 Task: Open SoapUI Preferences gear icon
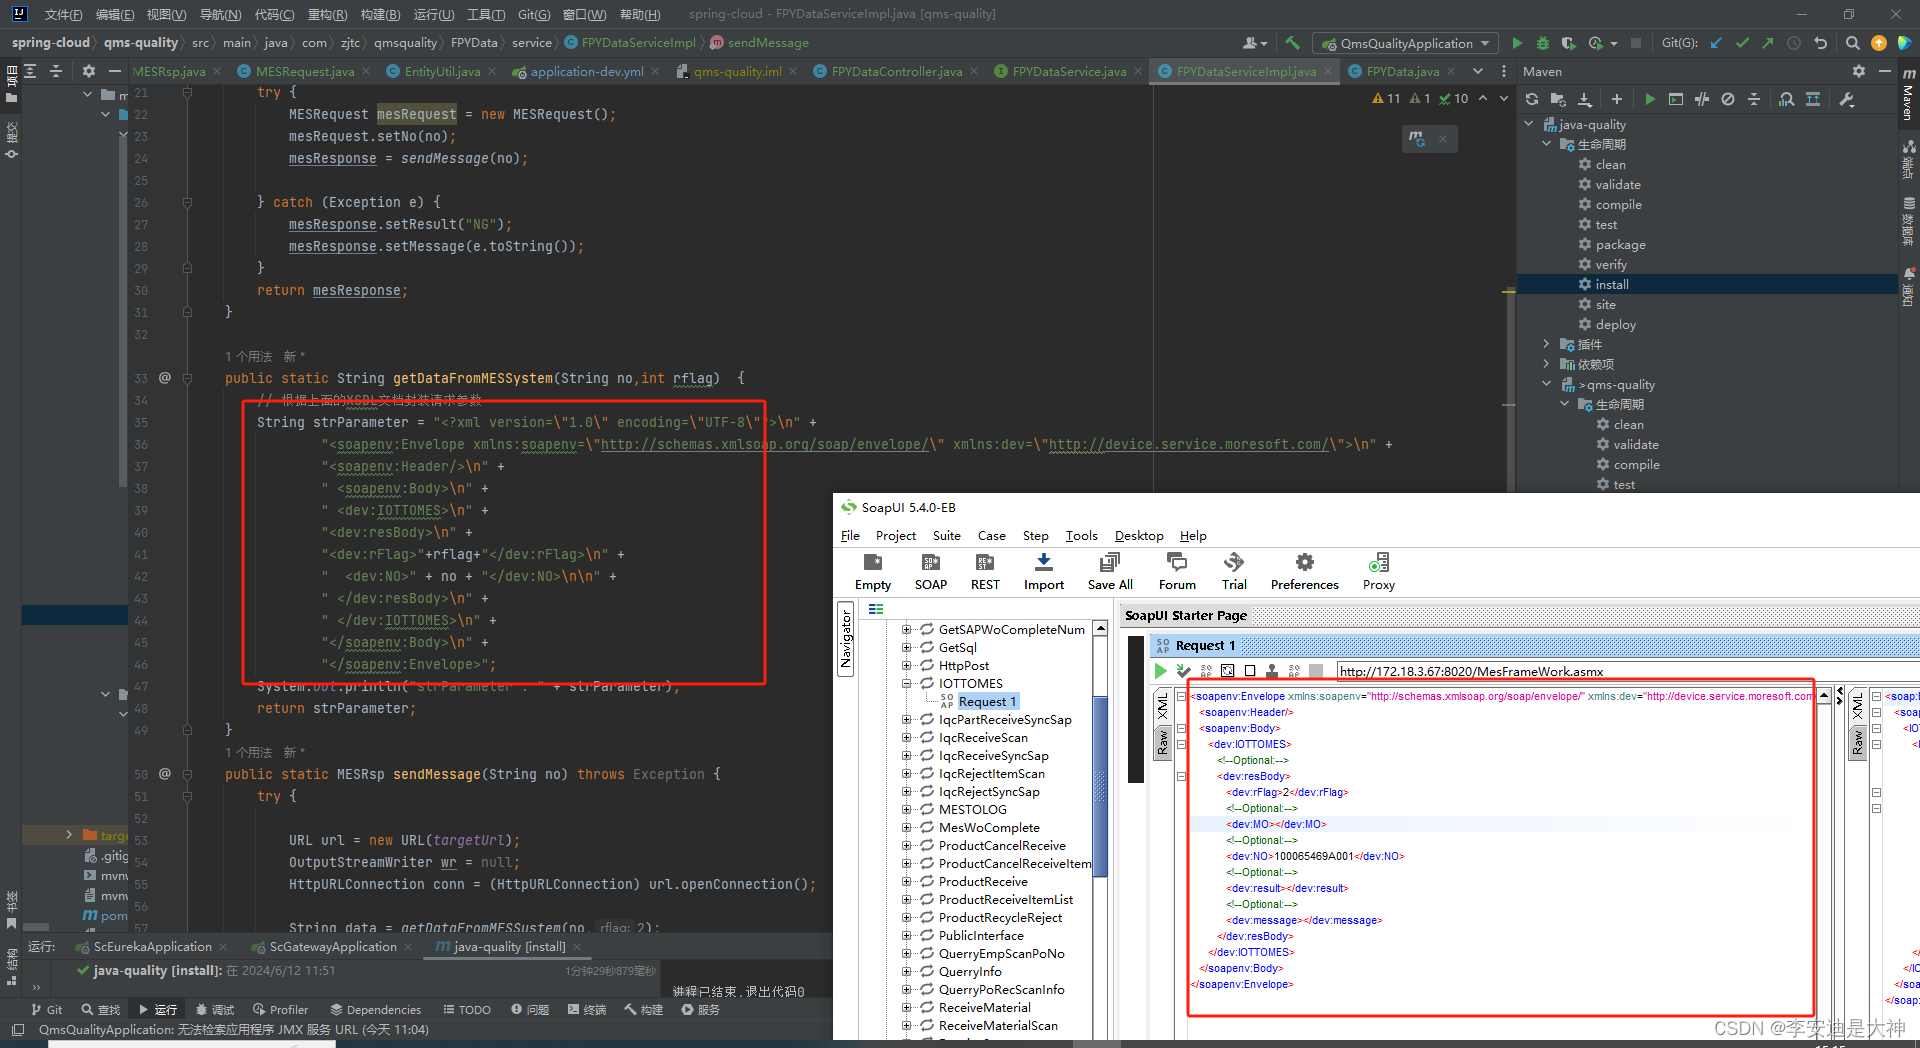[x=1304, y=572]
